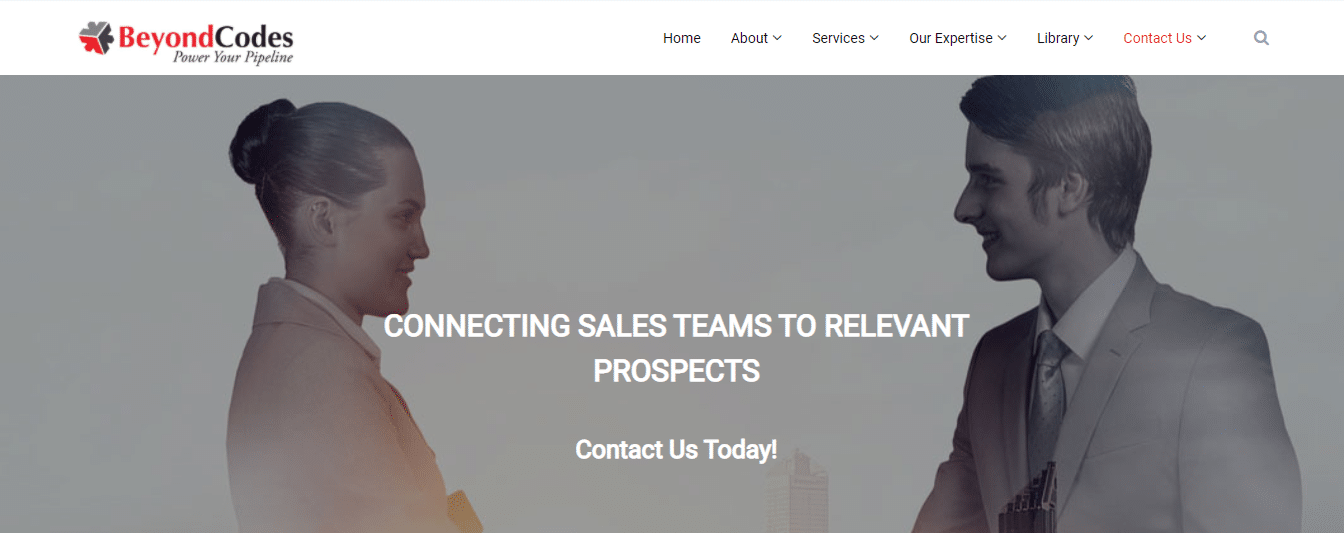Go to the Home page
The image size is (1344, 533).
[682, 38]
